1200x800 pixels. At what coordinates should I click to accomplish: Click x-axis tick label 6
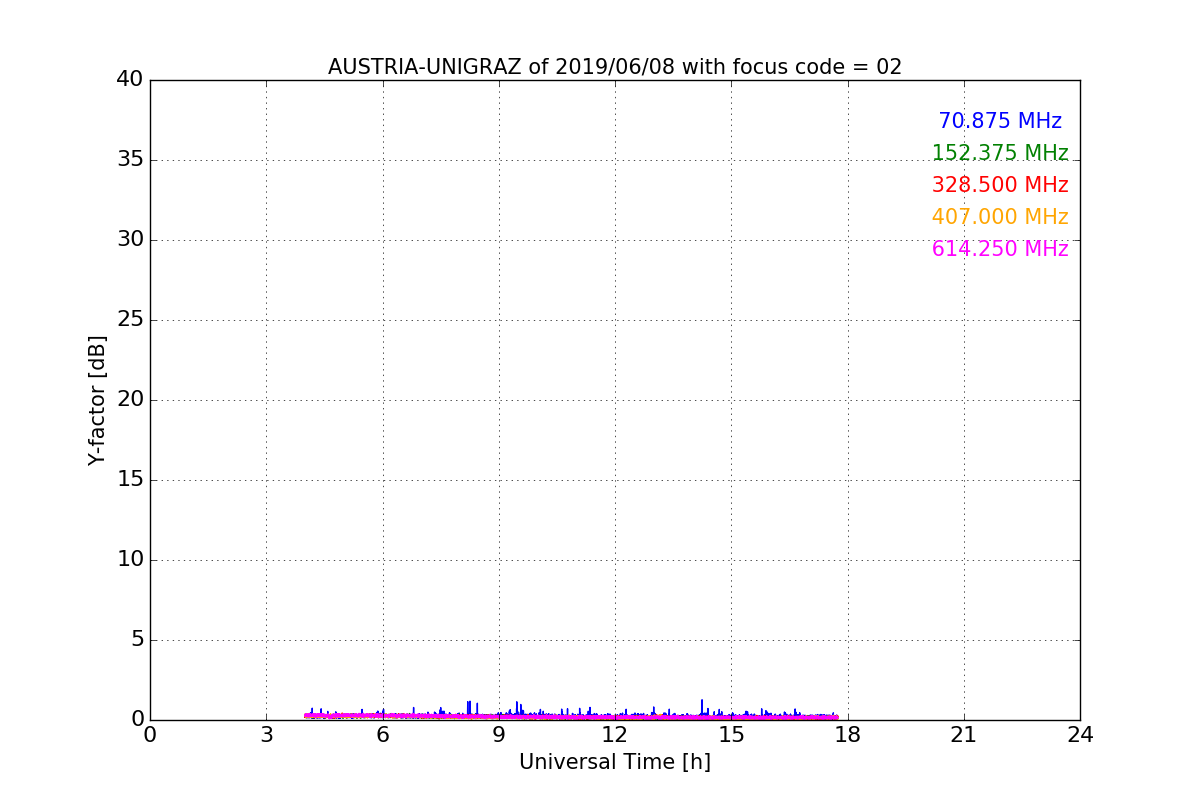383,735
